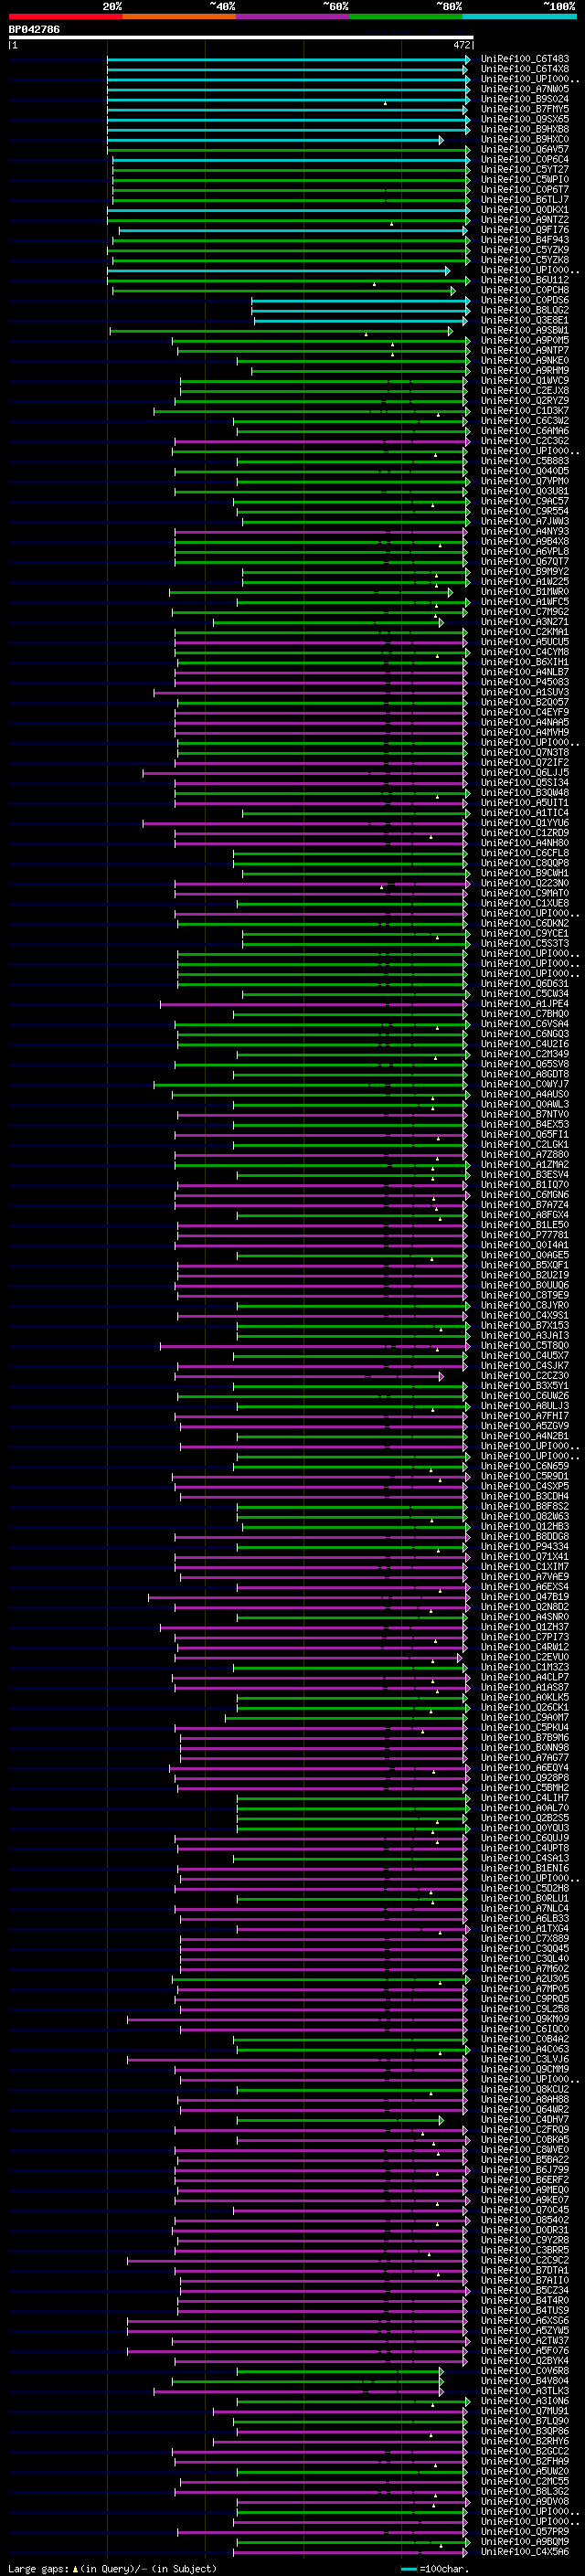Click the red 20% identity legend segment

[x=65, y=16]
